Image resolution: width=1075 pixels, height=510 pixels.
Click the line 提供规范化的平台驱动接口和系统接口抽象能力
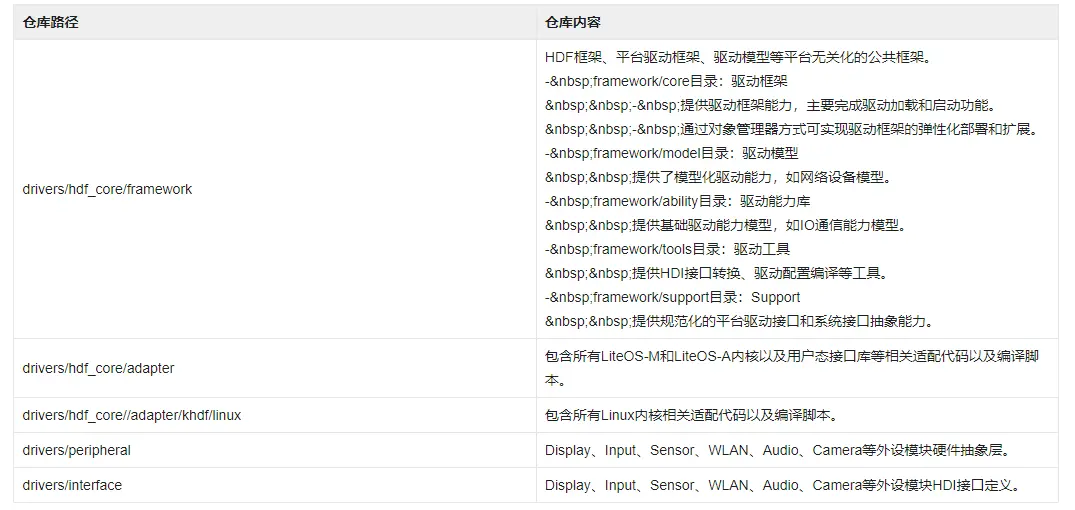click(740, 321)
